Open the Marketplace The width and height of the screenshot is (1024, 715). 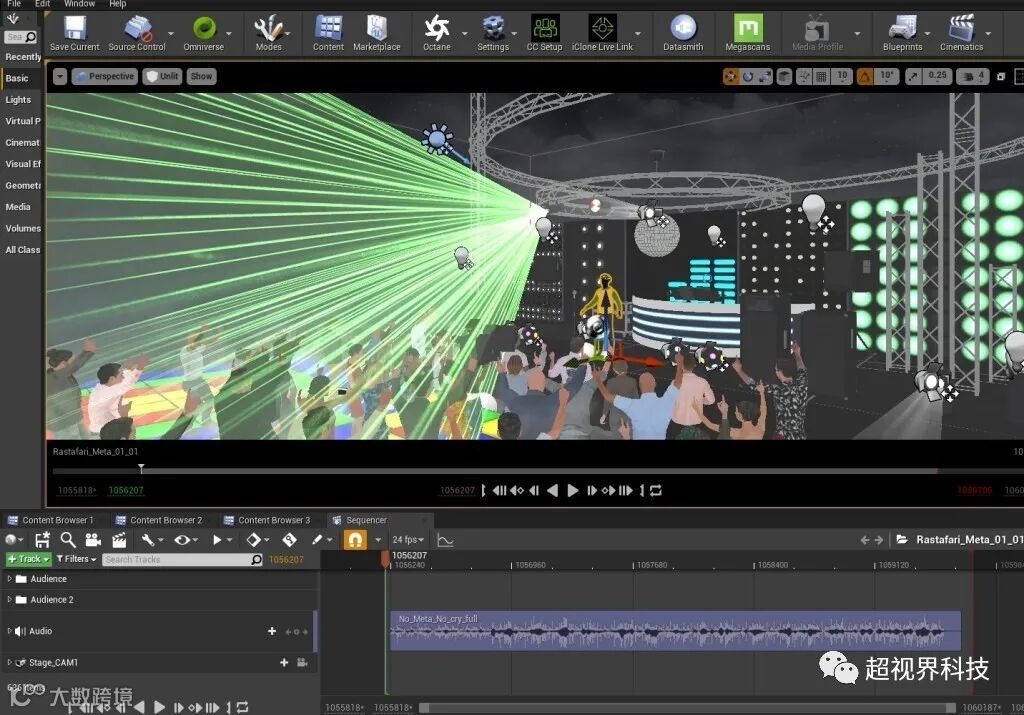377,33
